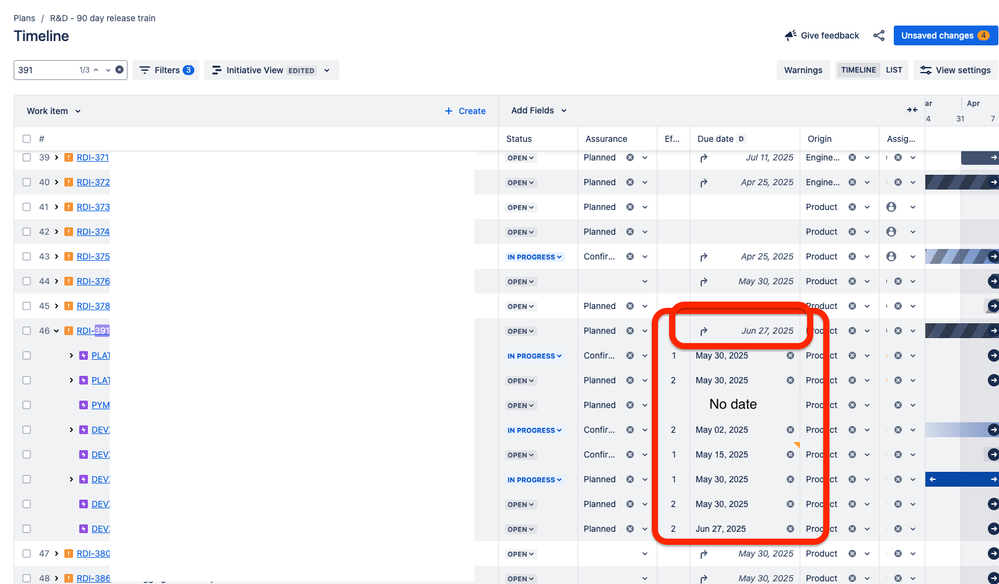The width and height of the screenshot is (999, 584).
Task: Switch to the LIST view tab
Action: pyautogui.click(x=894, y=70)
